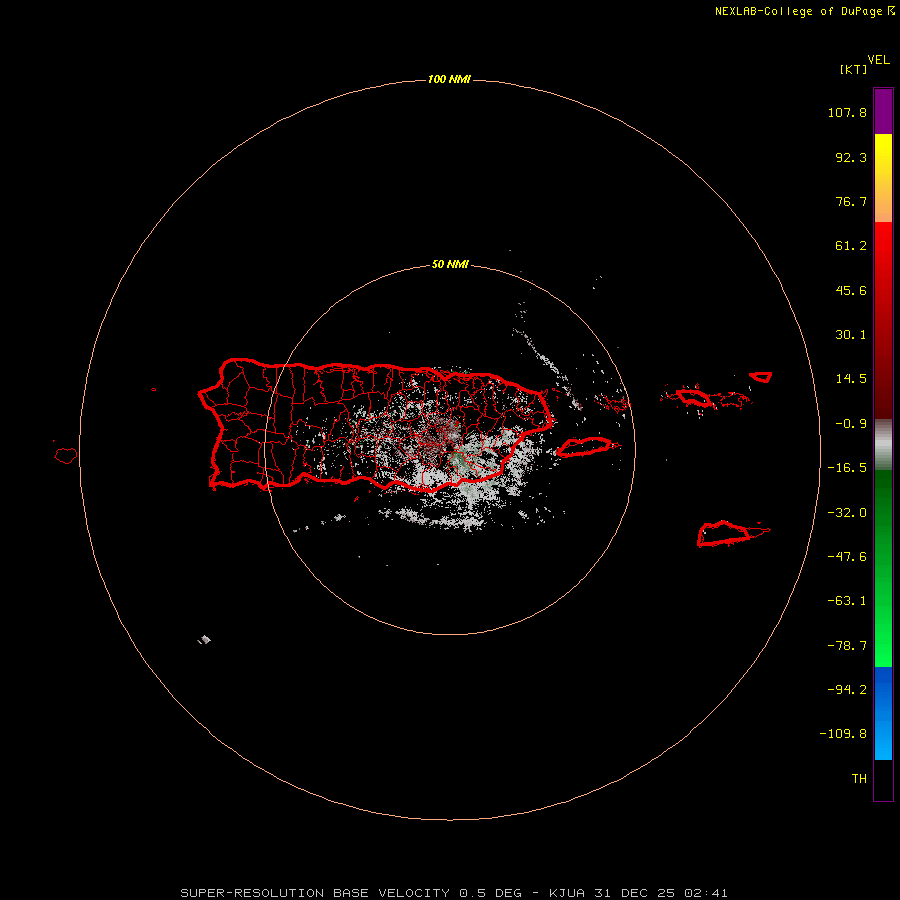Click the 50 NMI range ring label
Screen dimensions: 900x900
point(450,265)
